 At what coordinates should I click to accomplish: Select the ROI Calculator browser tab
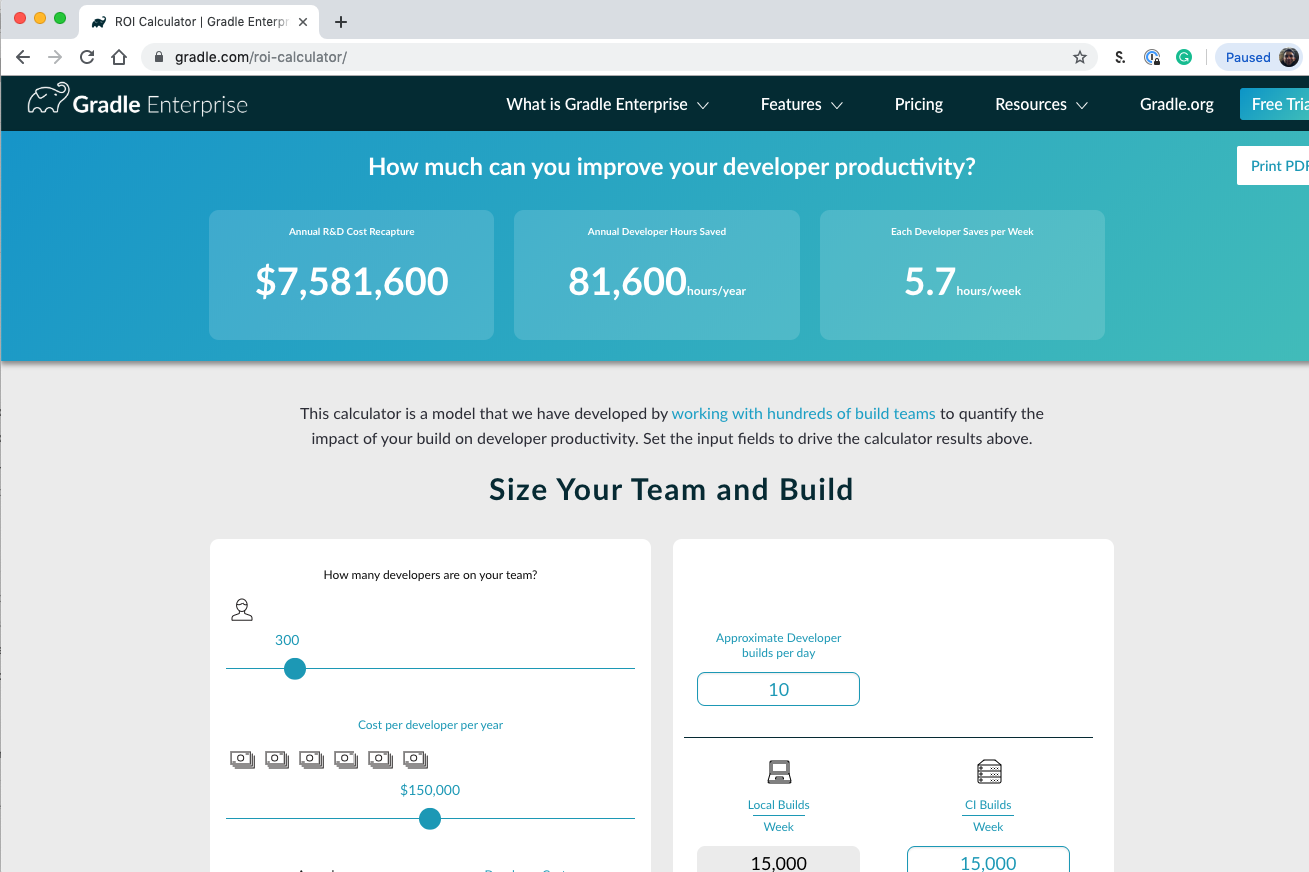[x=198, y=22]
